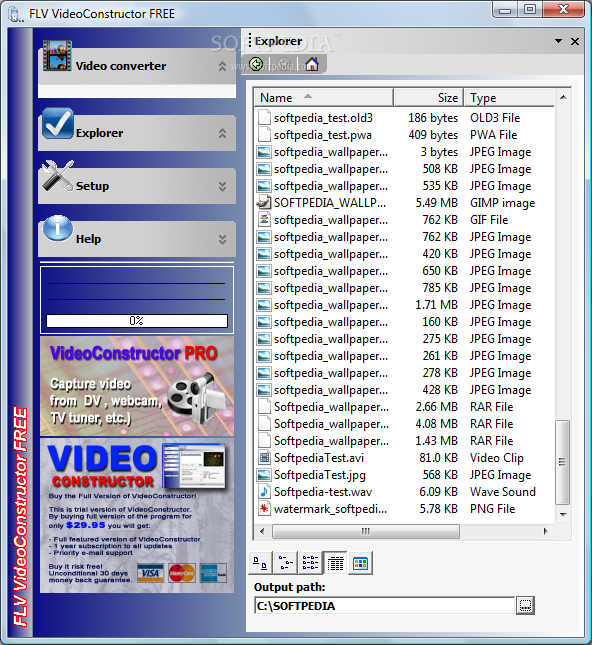Open the Video converter panel header

coord(137,66)
